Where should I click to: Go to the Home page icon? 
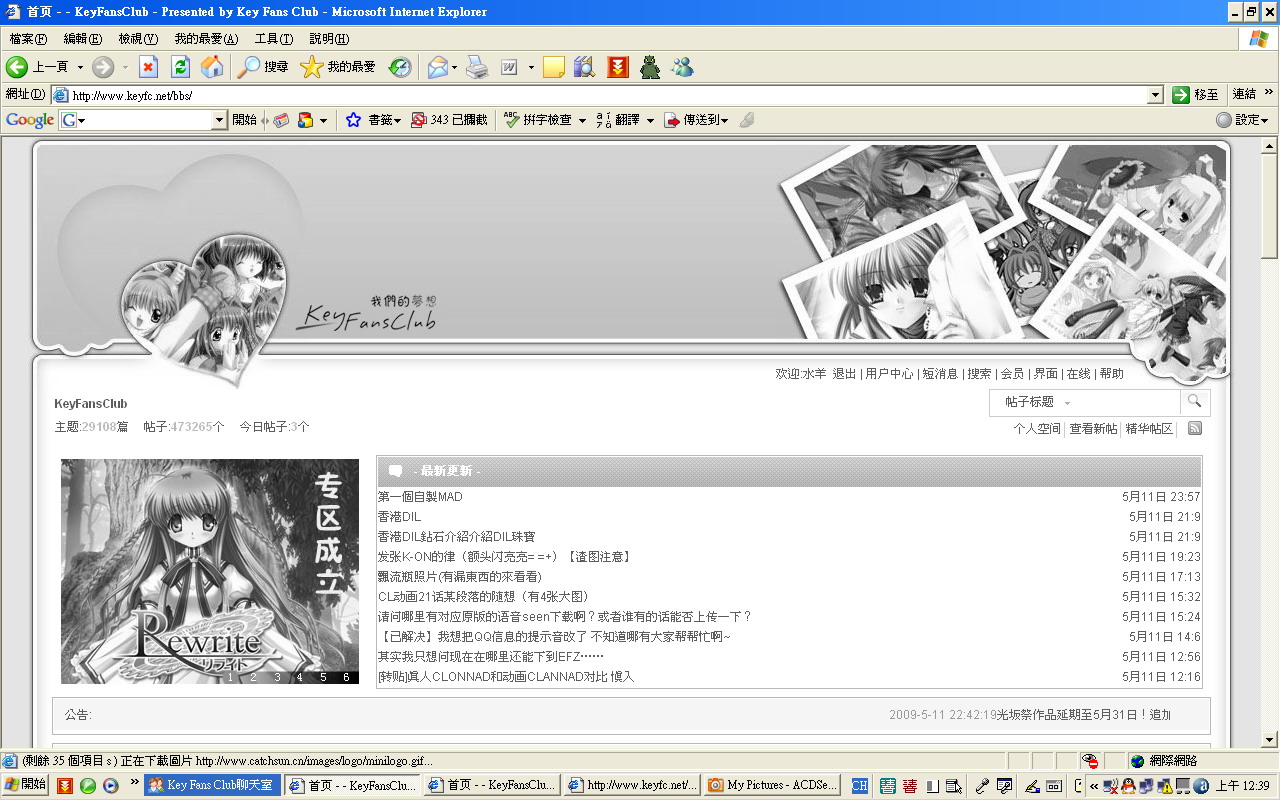212,67
